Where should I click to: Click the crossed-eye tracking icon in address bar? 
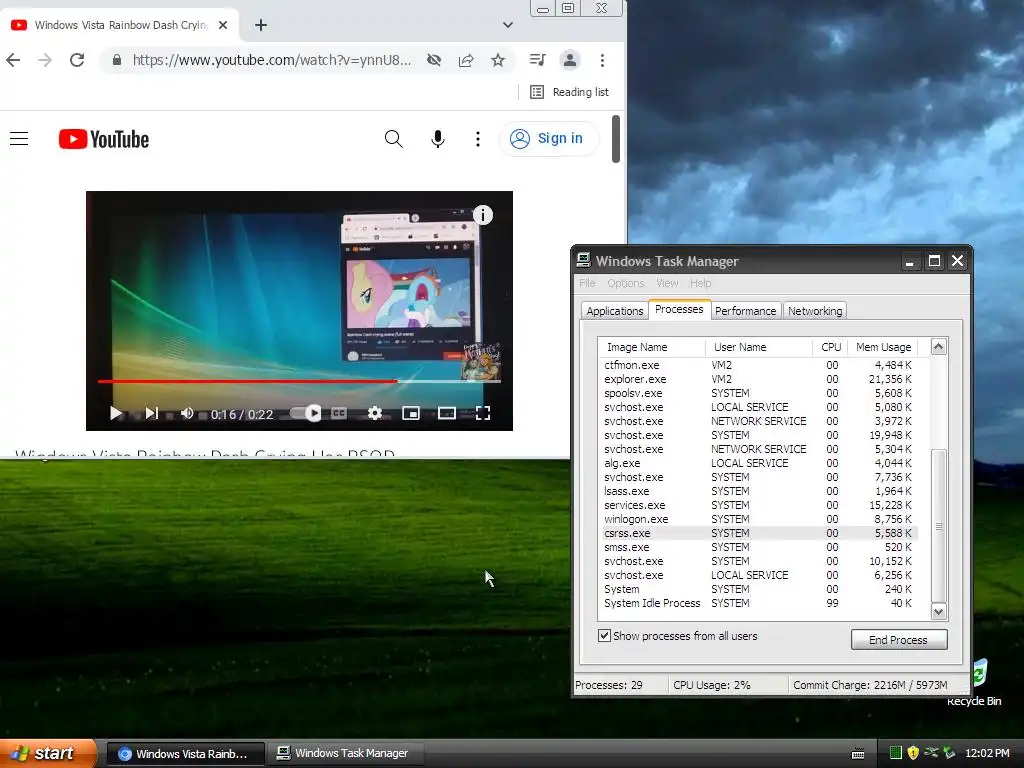[x=434, y=60]
